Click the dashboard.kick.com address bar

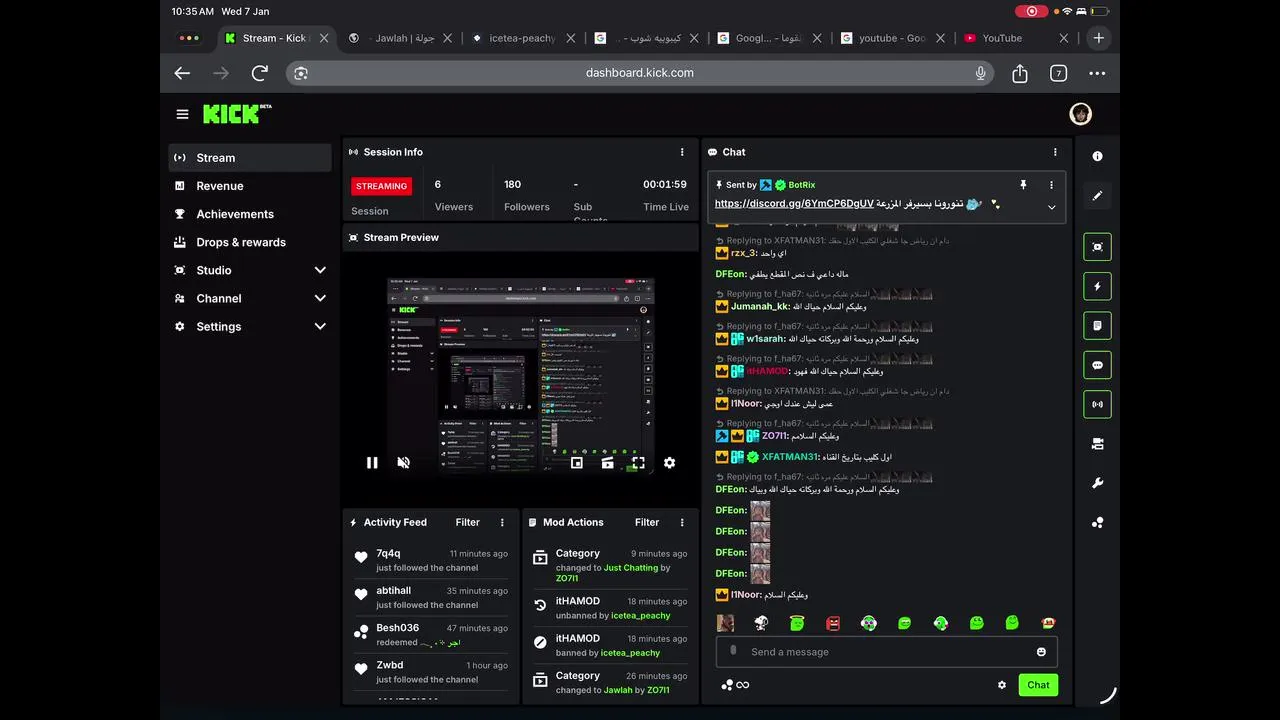click(640, 73)
